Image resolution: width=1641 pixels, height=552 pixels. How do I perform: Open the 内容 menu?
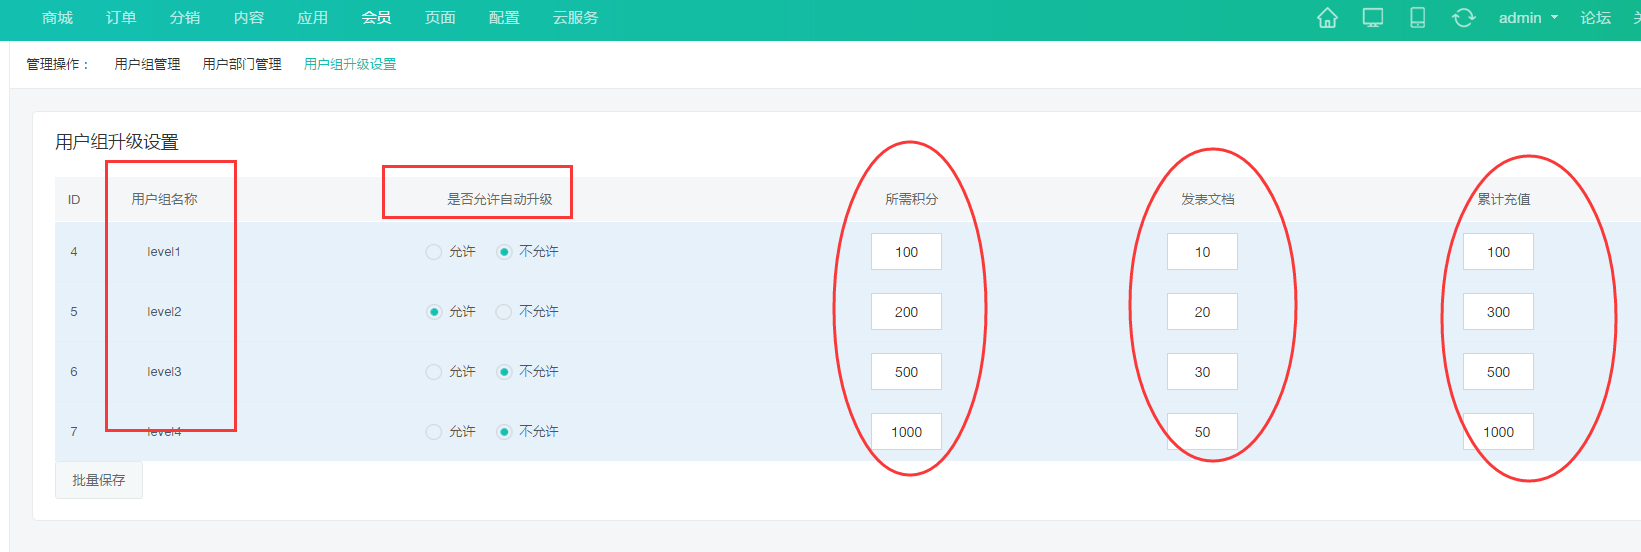click(249, 18)
